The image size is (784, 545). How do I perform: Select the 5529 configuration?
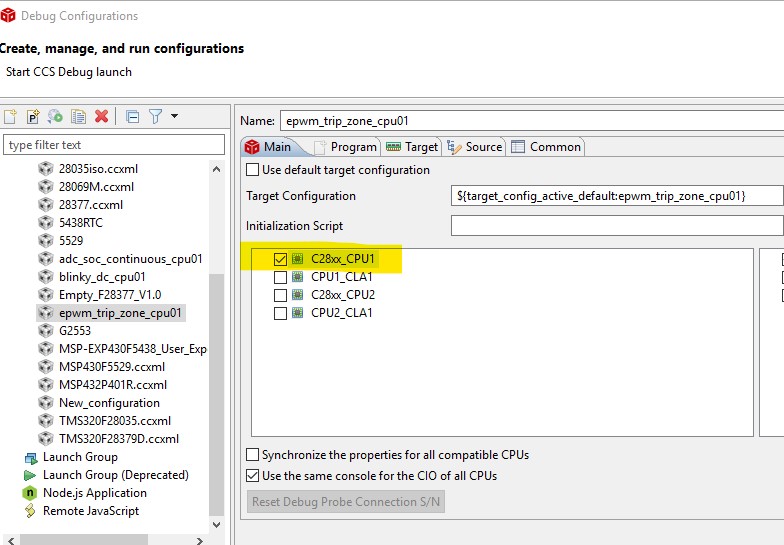(x=70, y=241)
